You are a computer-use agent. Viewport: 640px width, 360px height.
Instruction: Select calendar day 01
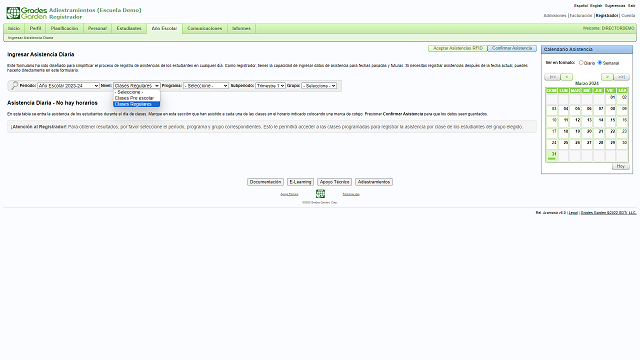(x=611, y=99)
